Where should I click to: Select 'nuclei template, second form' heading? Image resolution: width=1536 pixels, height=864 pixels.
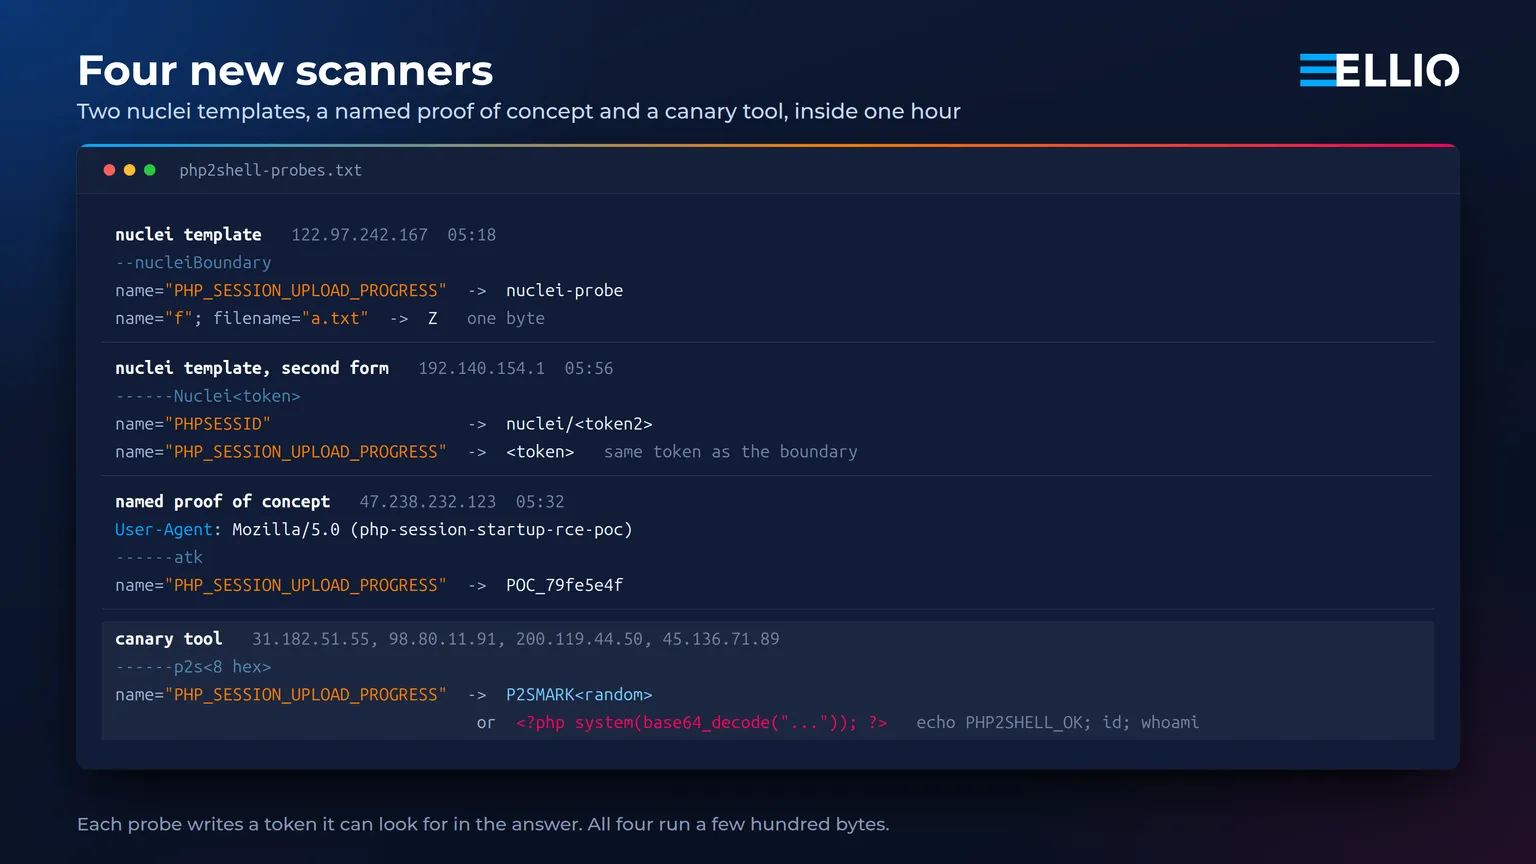252,368
